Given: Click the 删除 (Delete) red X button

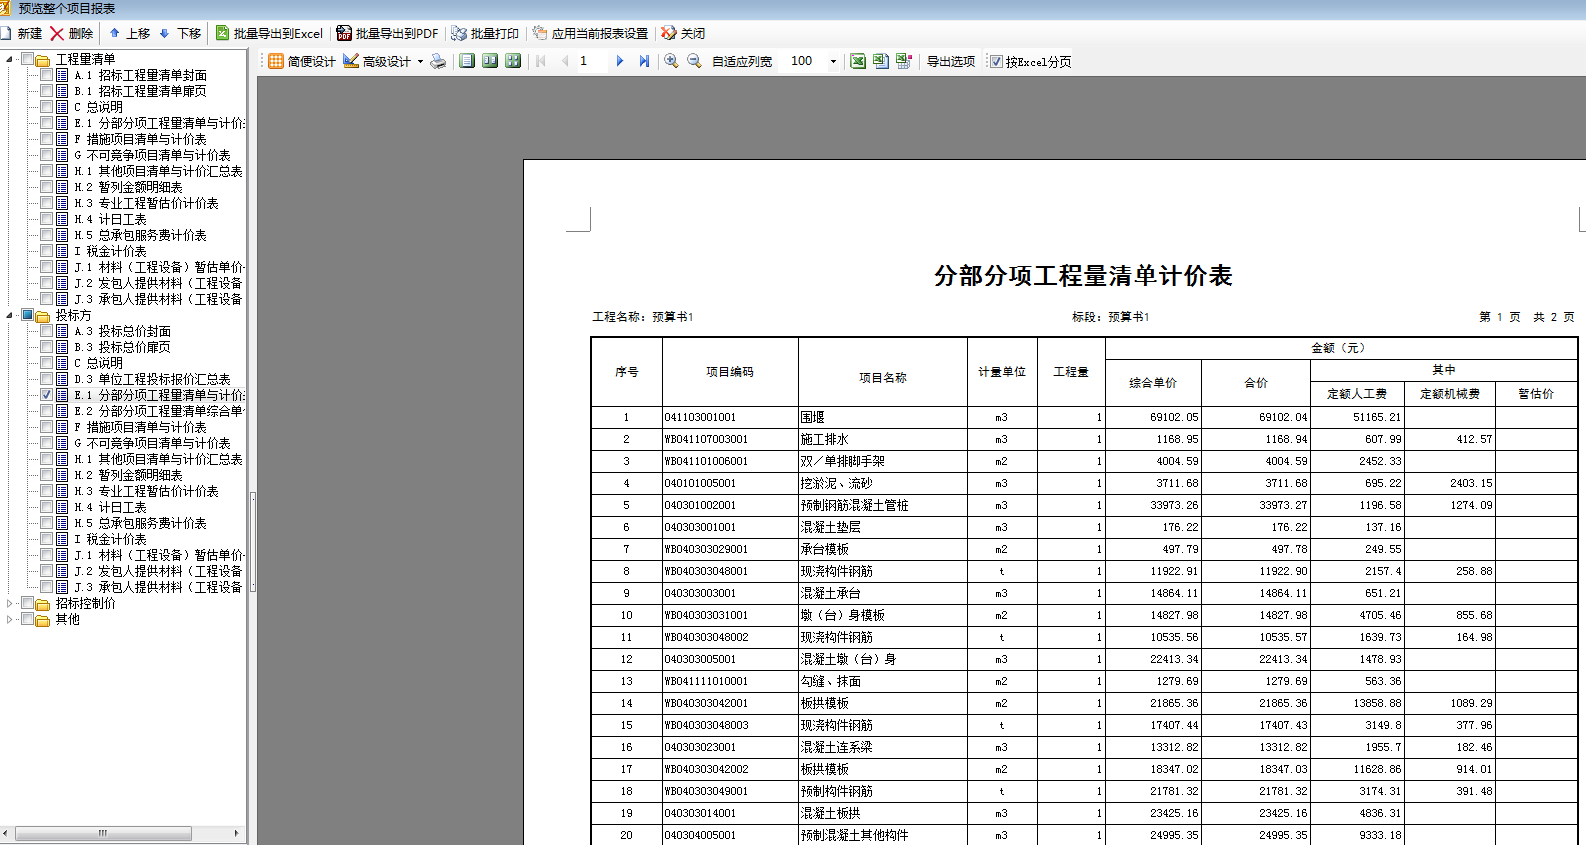Looking at the screenshot, I should [72, 33].
